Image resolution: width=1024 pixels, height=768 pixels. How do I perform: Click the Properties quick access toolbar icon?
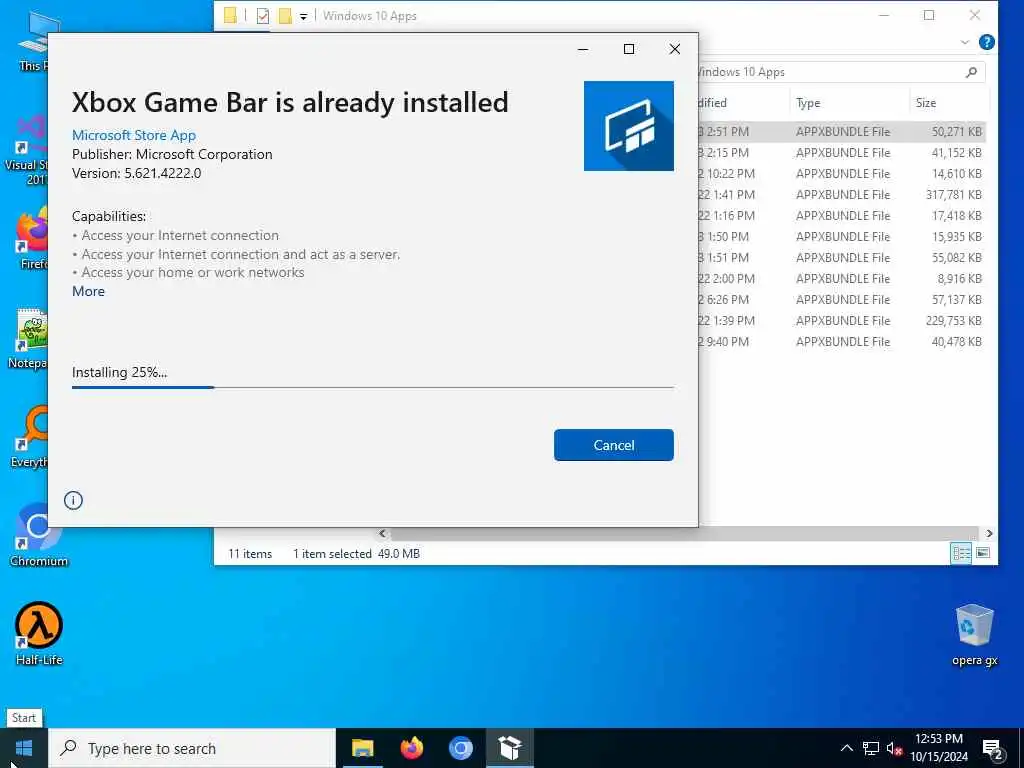263,16
